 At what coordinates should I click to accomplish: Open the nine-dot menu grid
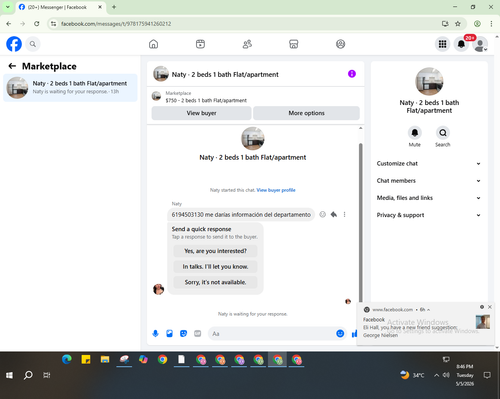tap(442, 44)
